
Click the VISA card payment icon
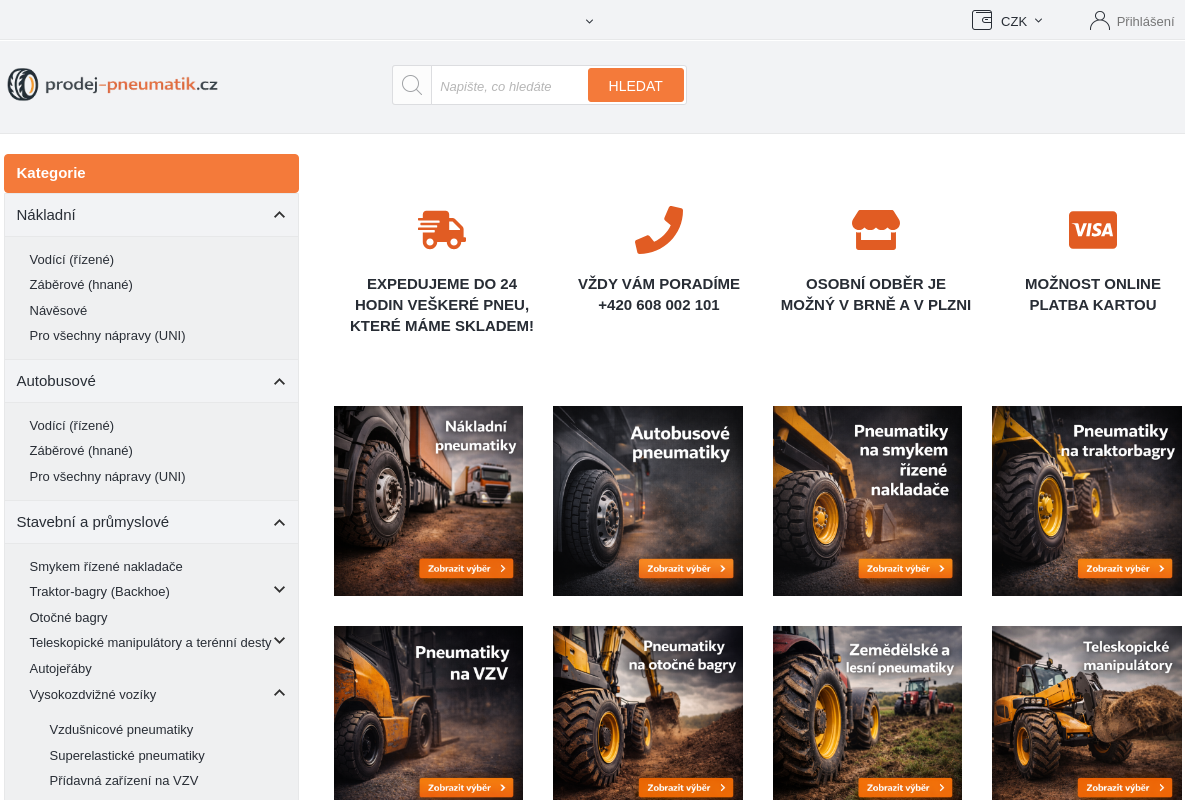pos(1092,230)
